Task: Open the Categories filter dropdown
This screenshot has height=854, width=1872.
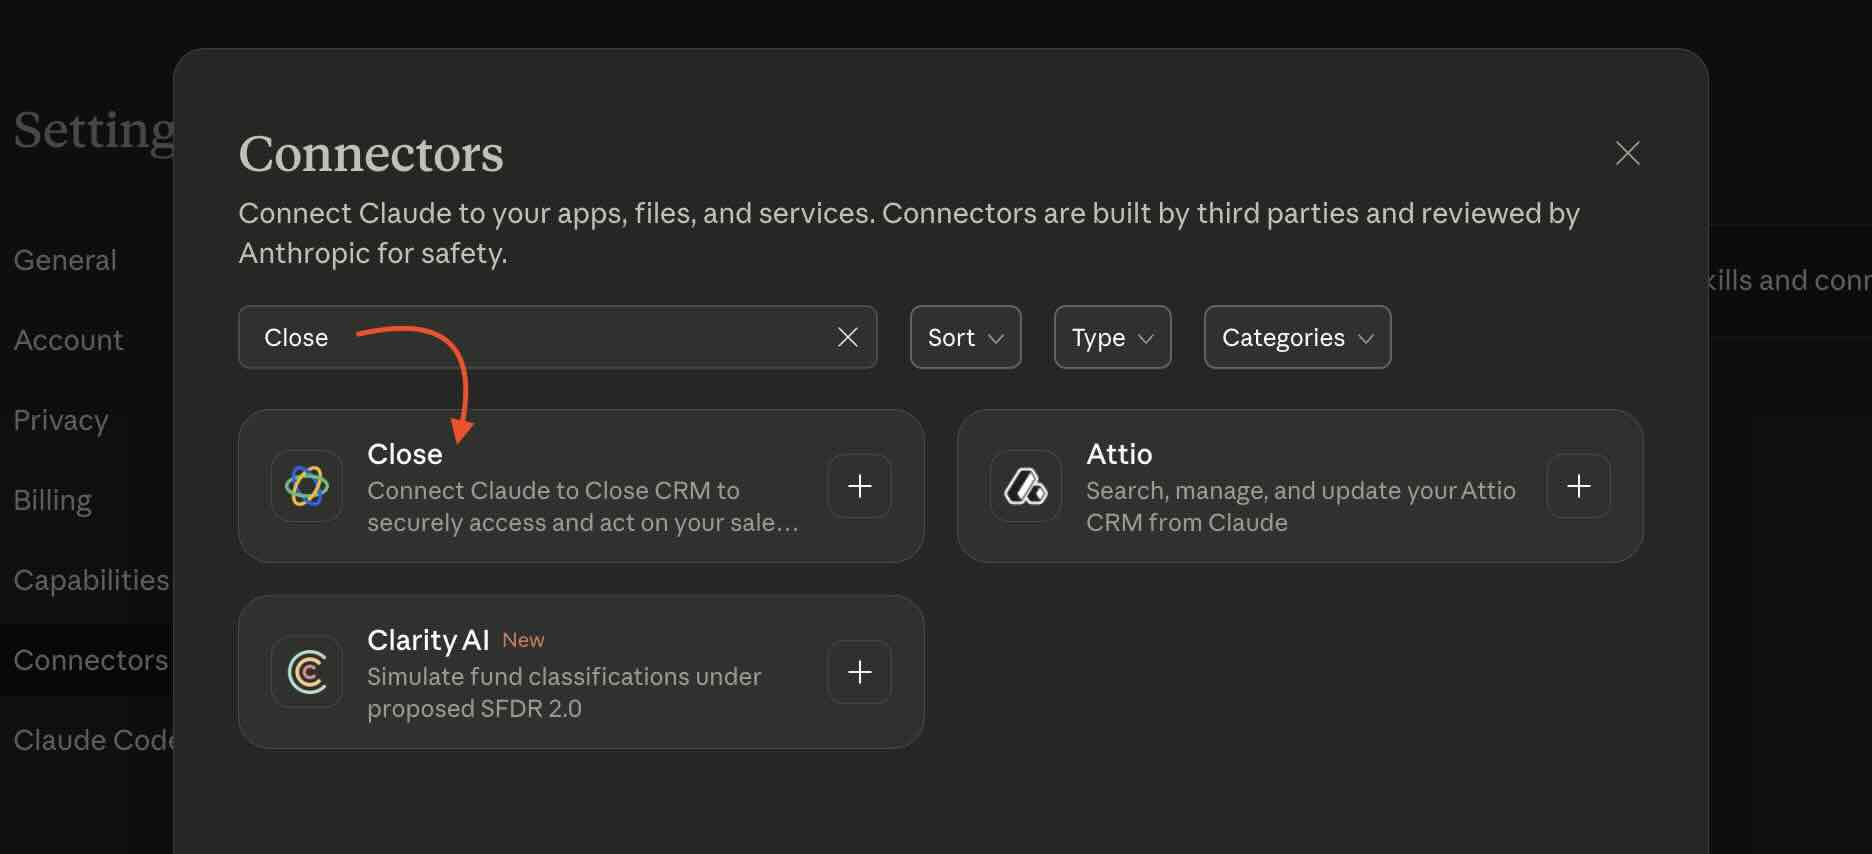Action: tap(1297, 338)
